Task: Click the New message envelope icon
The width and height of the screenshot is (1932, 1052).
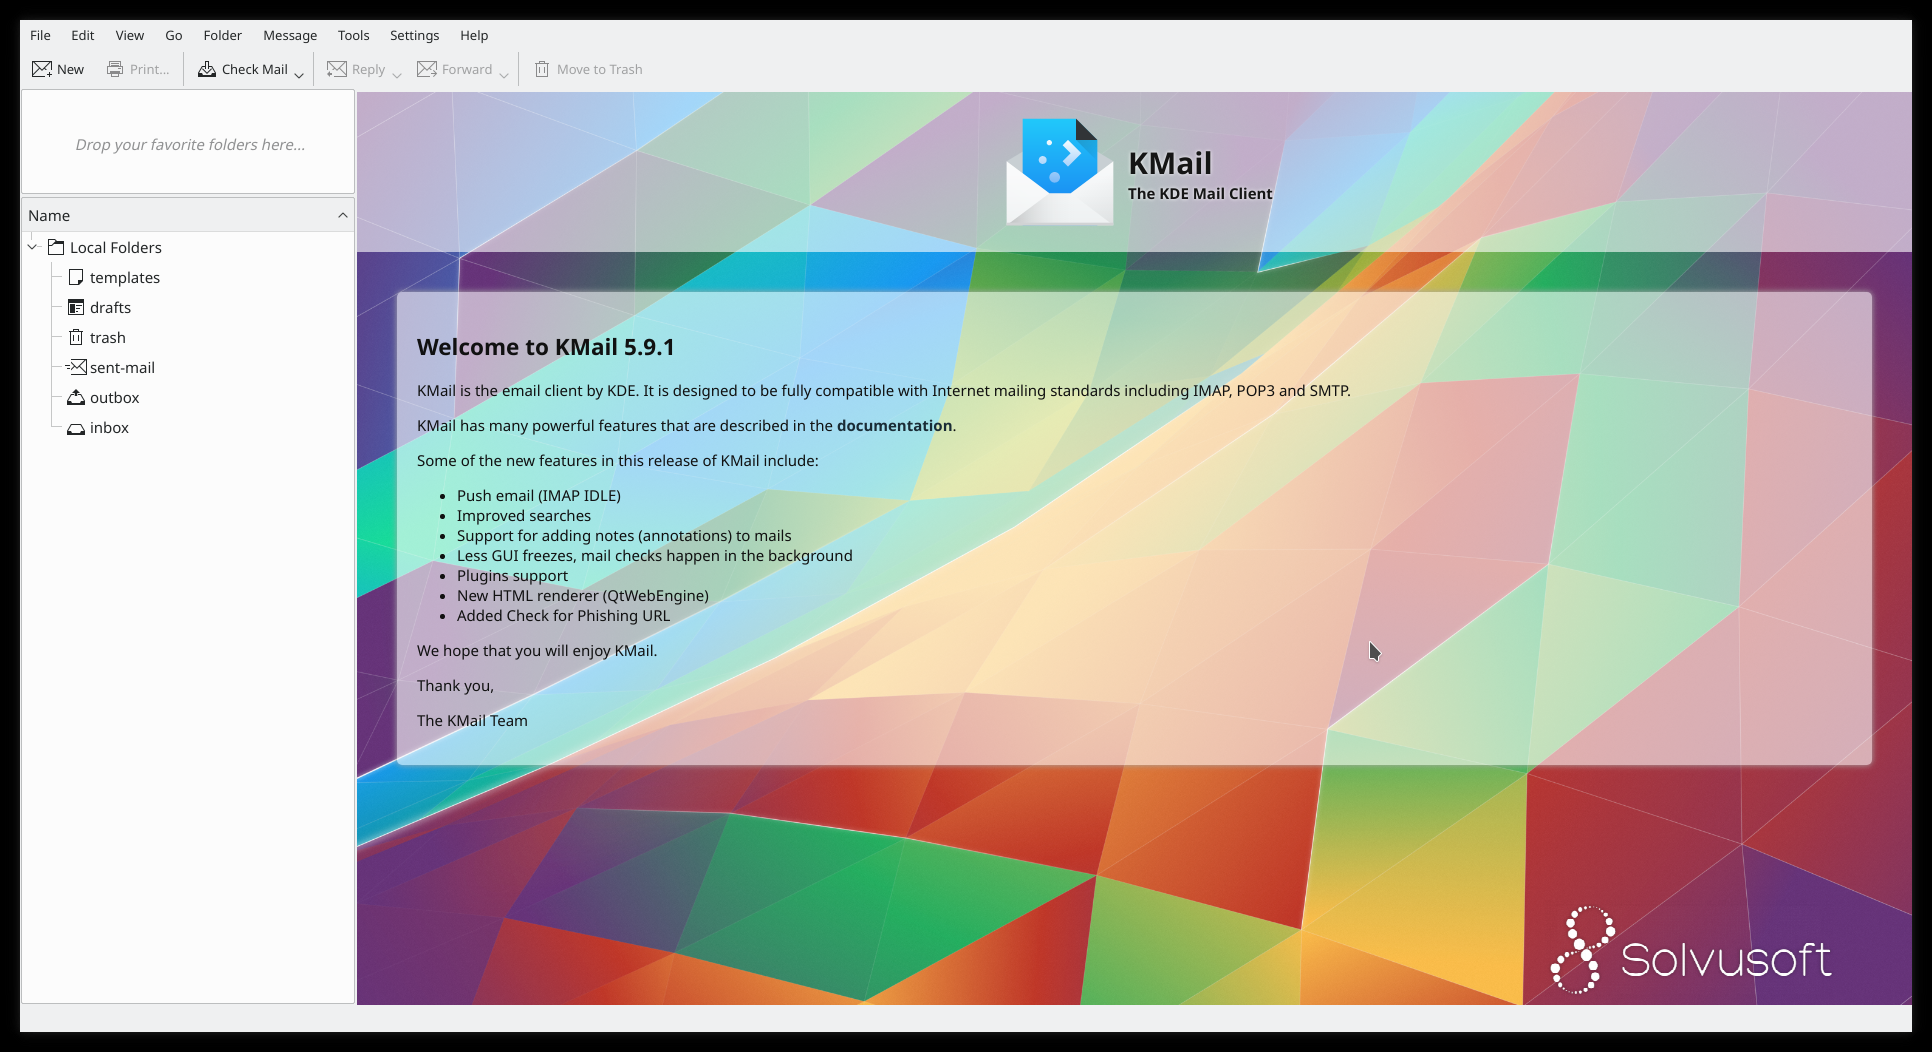Action: (x=42, y=69)
